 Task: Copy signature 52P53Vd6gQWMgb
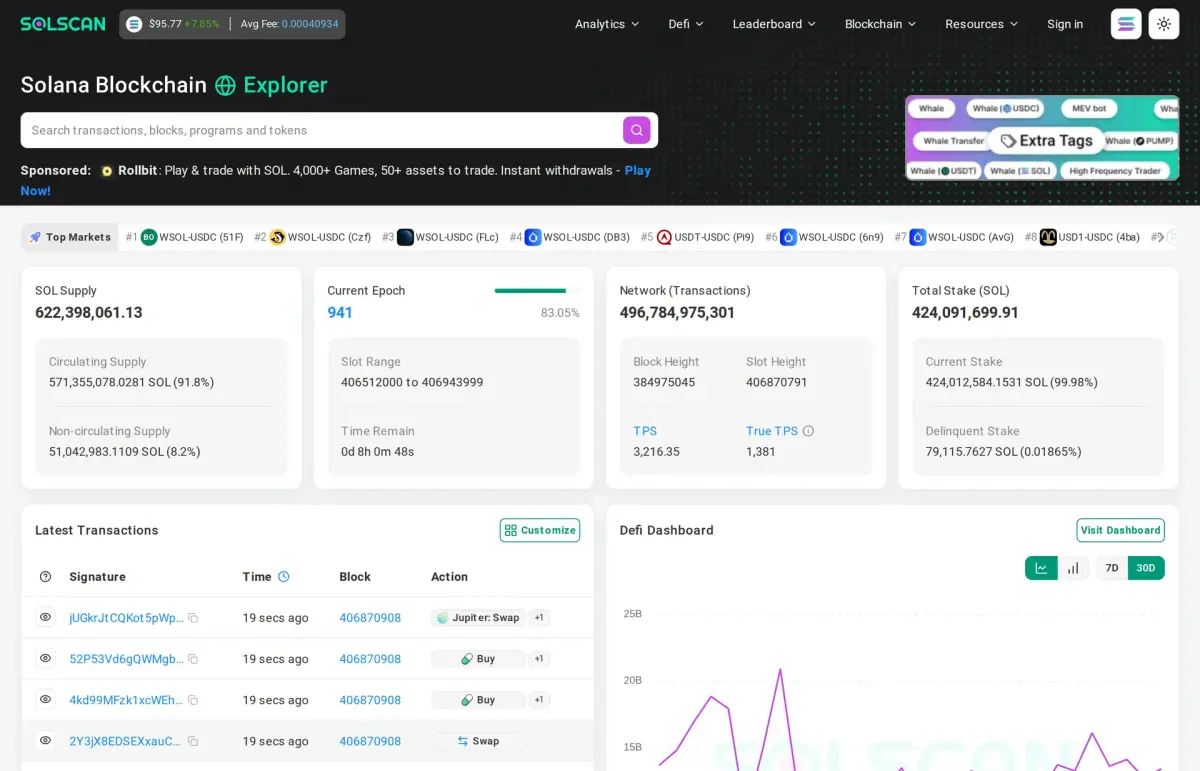(193, 659)
